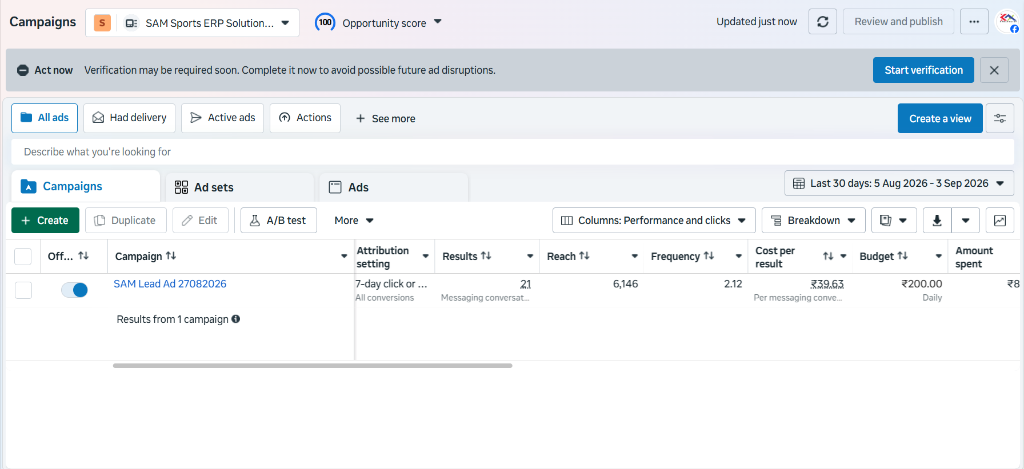The height and width of the screenshot is (469, 1024).
Task: Select the Active ads view
Action: click(x=223, y=118)
